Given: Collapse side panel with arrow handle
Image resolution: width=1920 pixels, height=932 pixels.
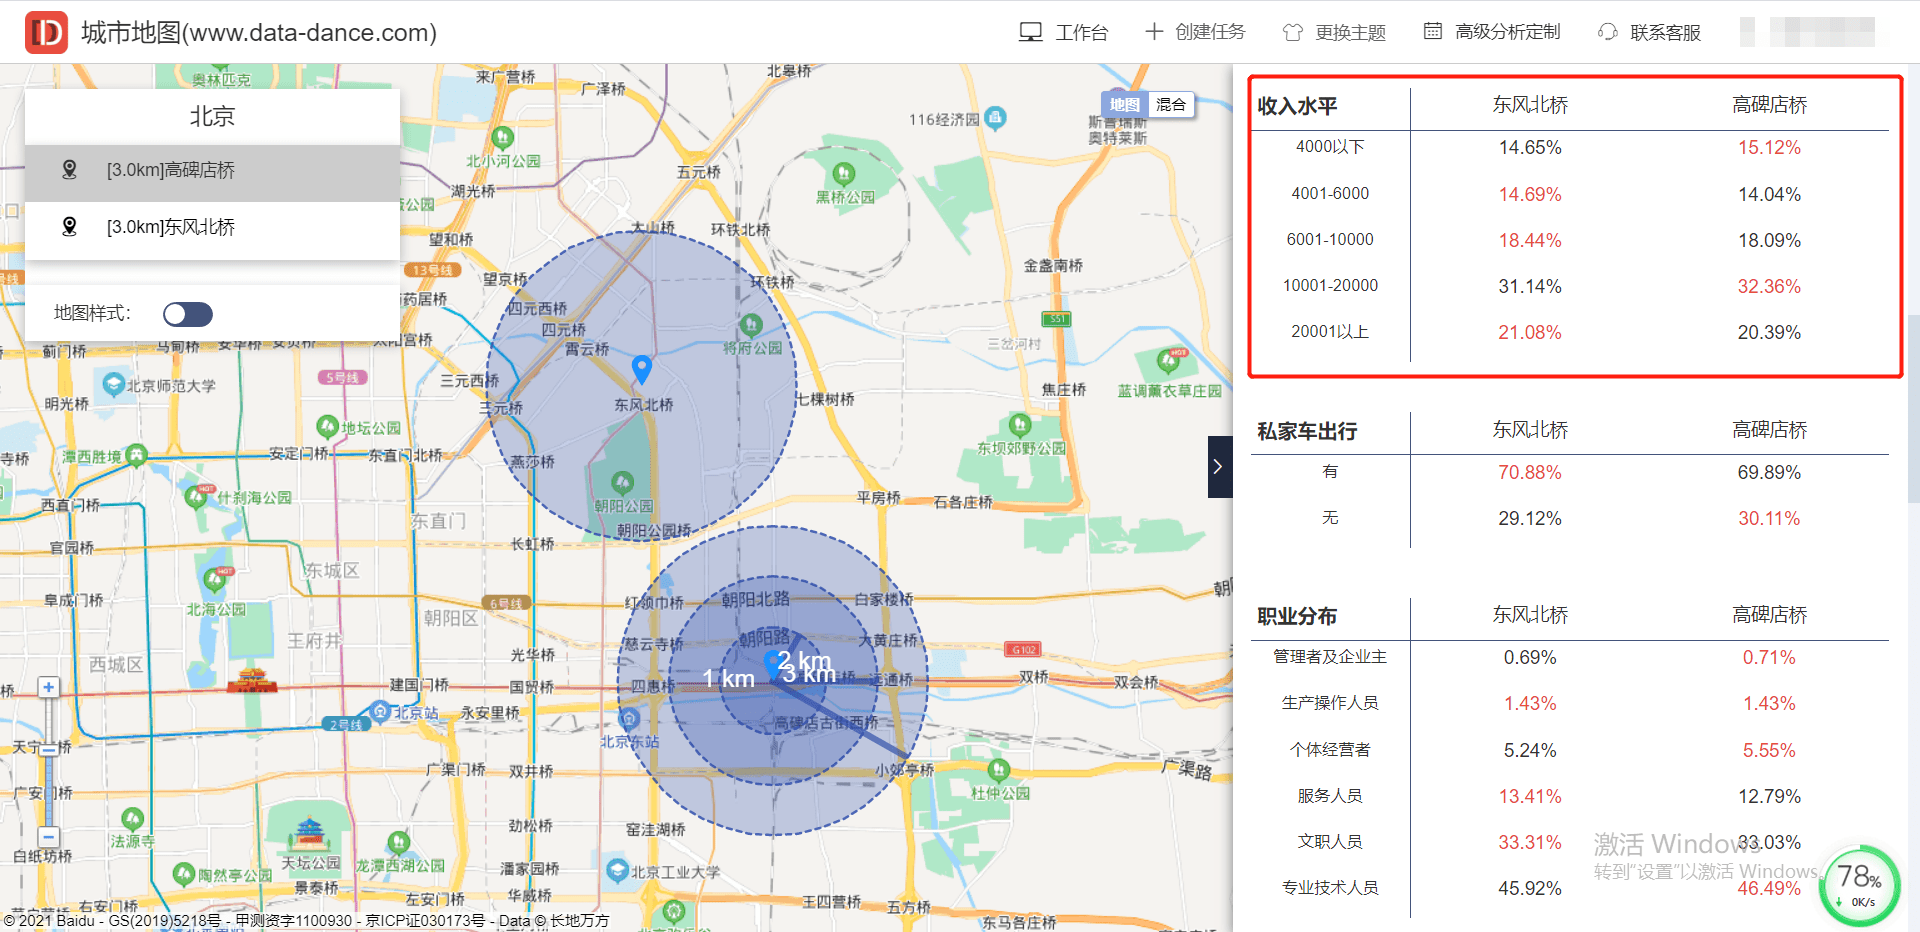Looking at the screenshot, I should coord(1220,467).
